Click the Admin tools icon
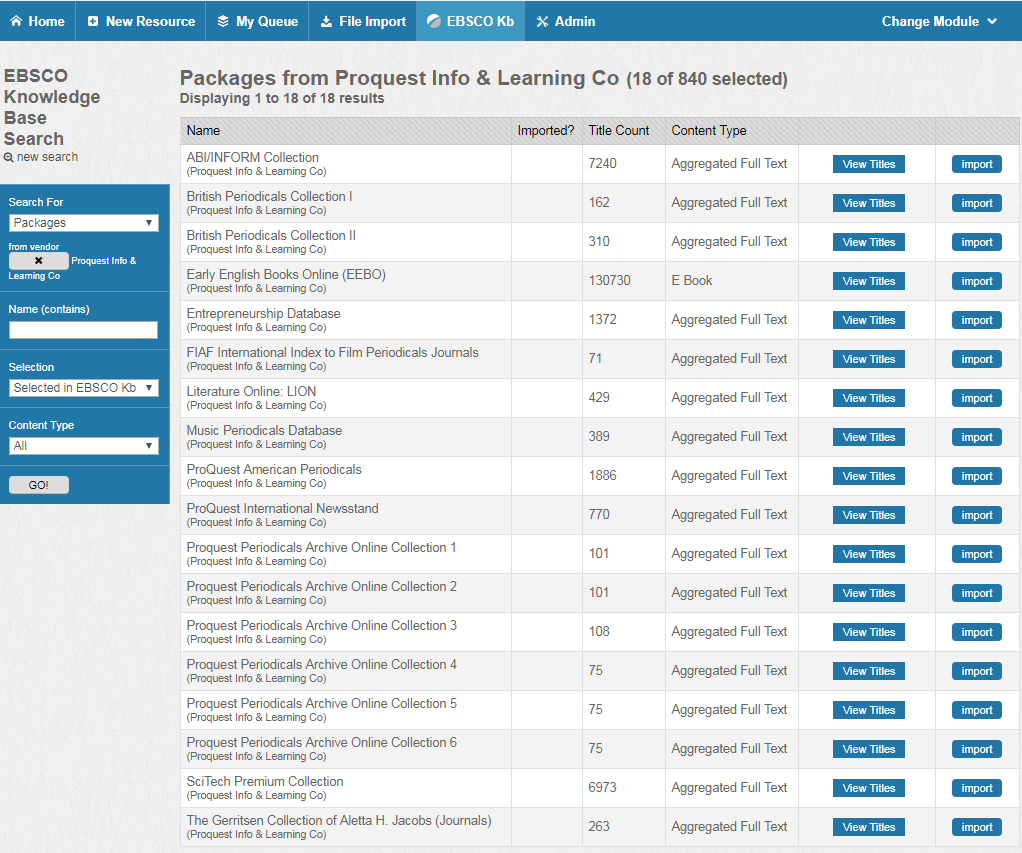Screen dimensions: 1022x853 coord(542,22)
